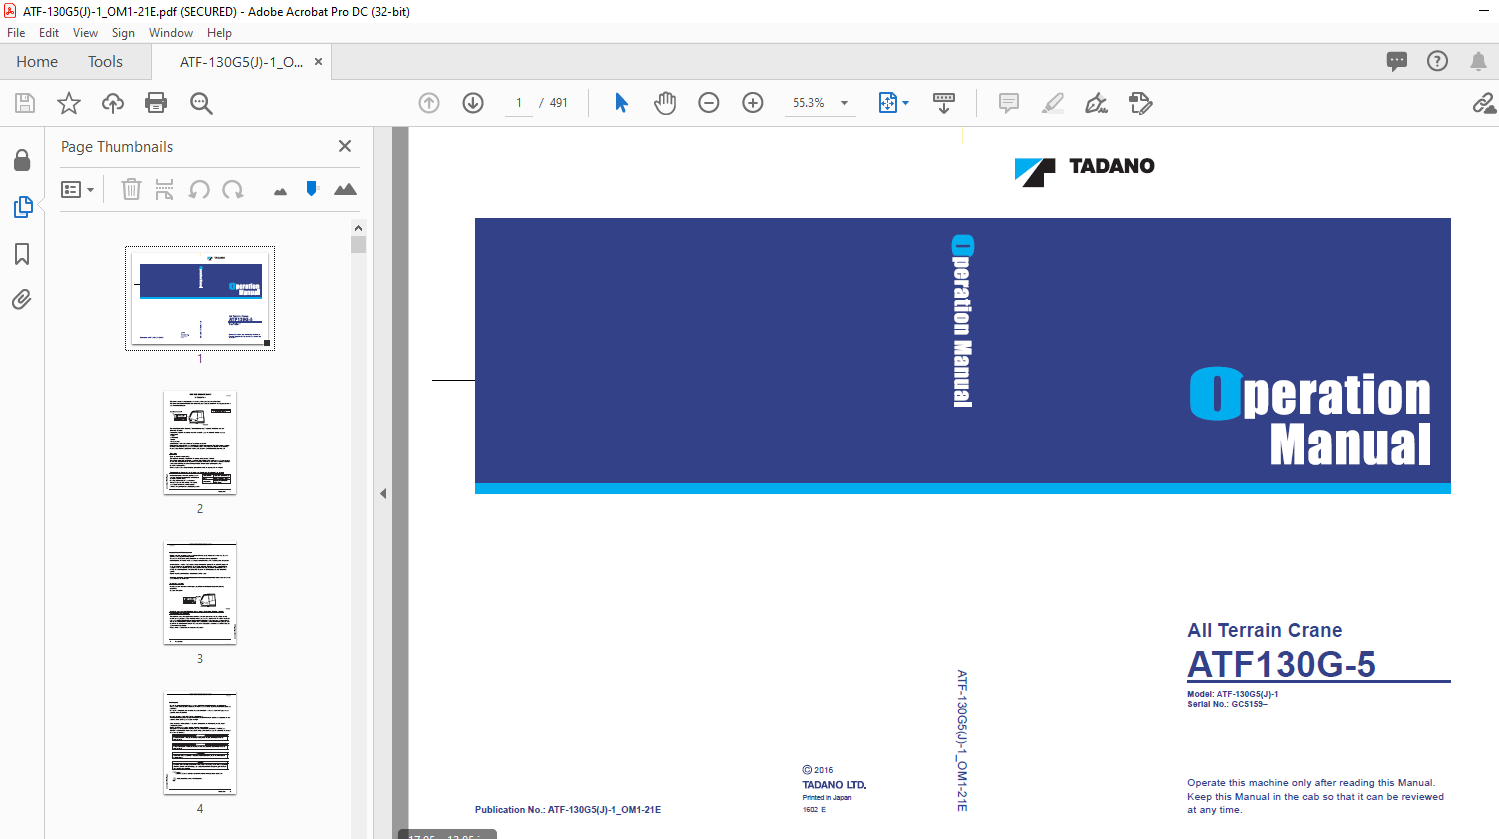Screen dimensions: 1499x839
Task: Toggle the Page Thumbnails sidebar icon
Action: point(22,207)
